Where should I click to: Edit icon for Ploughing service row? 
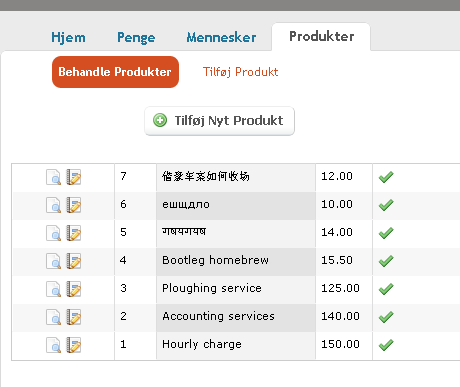[74, 289]
